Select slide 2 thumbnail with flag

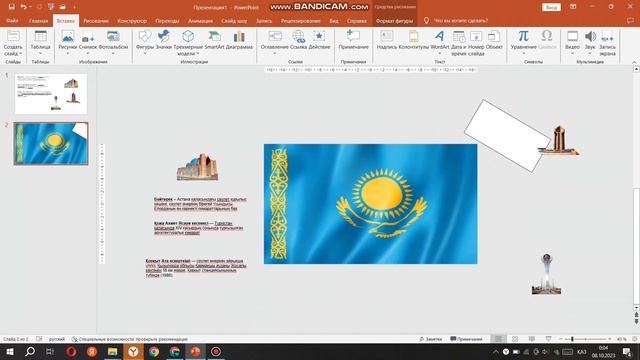pyautogui.click(x=51, y=144)
